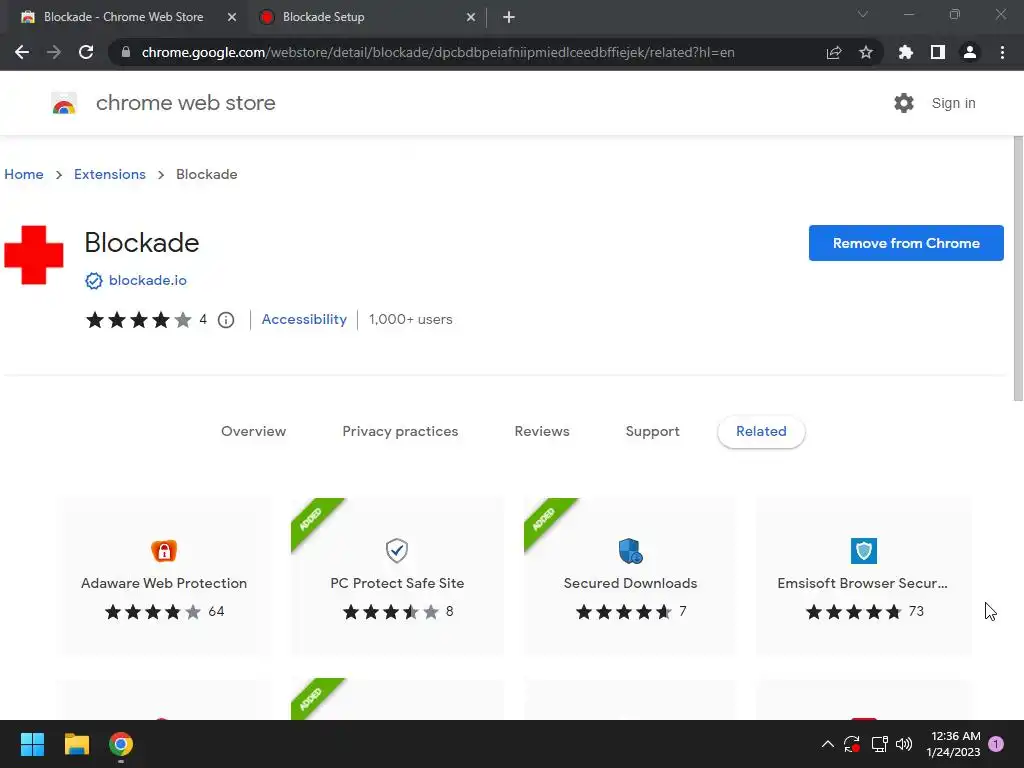Click the chrome web store header title
The width and height of the screenshot is (1024, 768).
tap(185, 103)
